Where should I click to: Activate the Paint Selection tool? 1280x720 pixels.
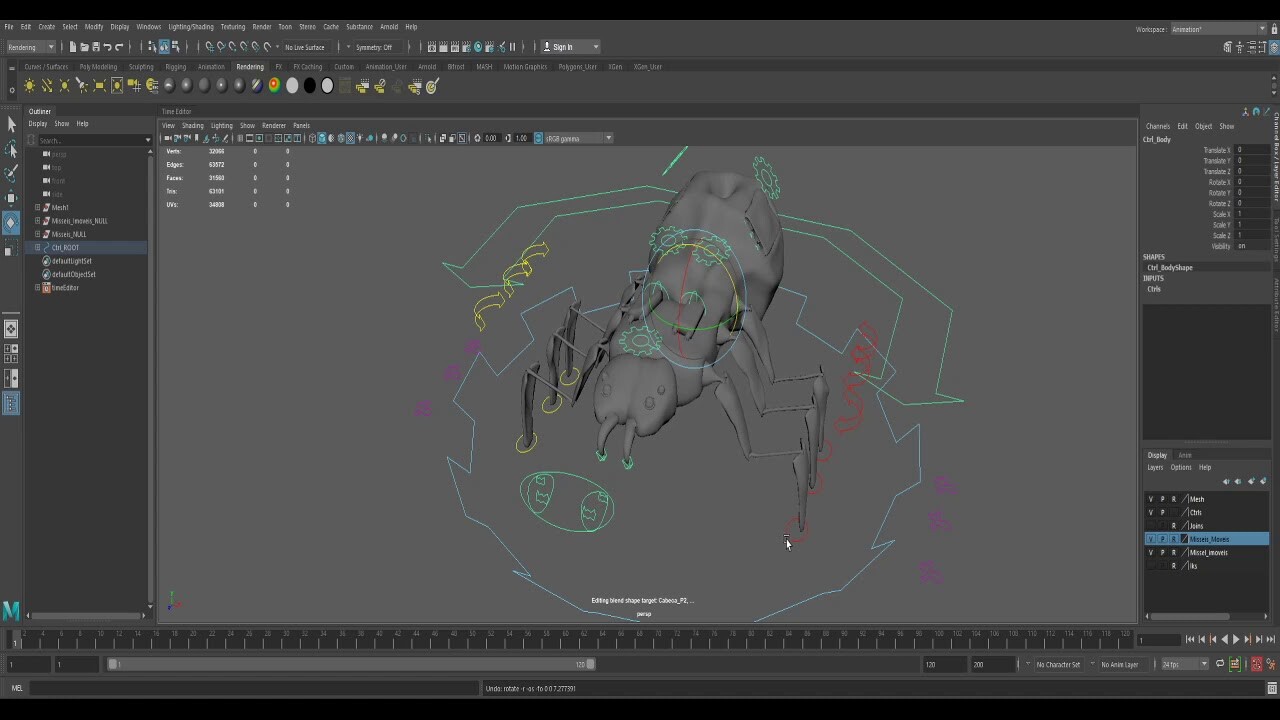click(11, 173)
